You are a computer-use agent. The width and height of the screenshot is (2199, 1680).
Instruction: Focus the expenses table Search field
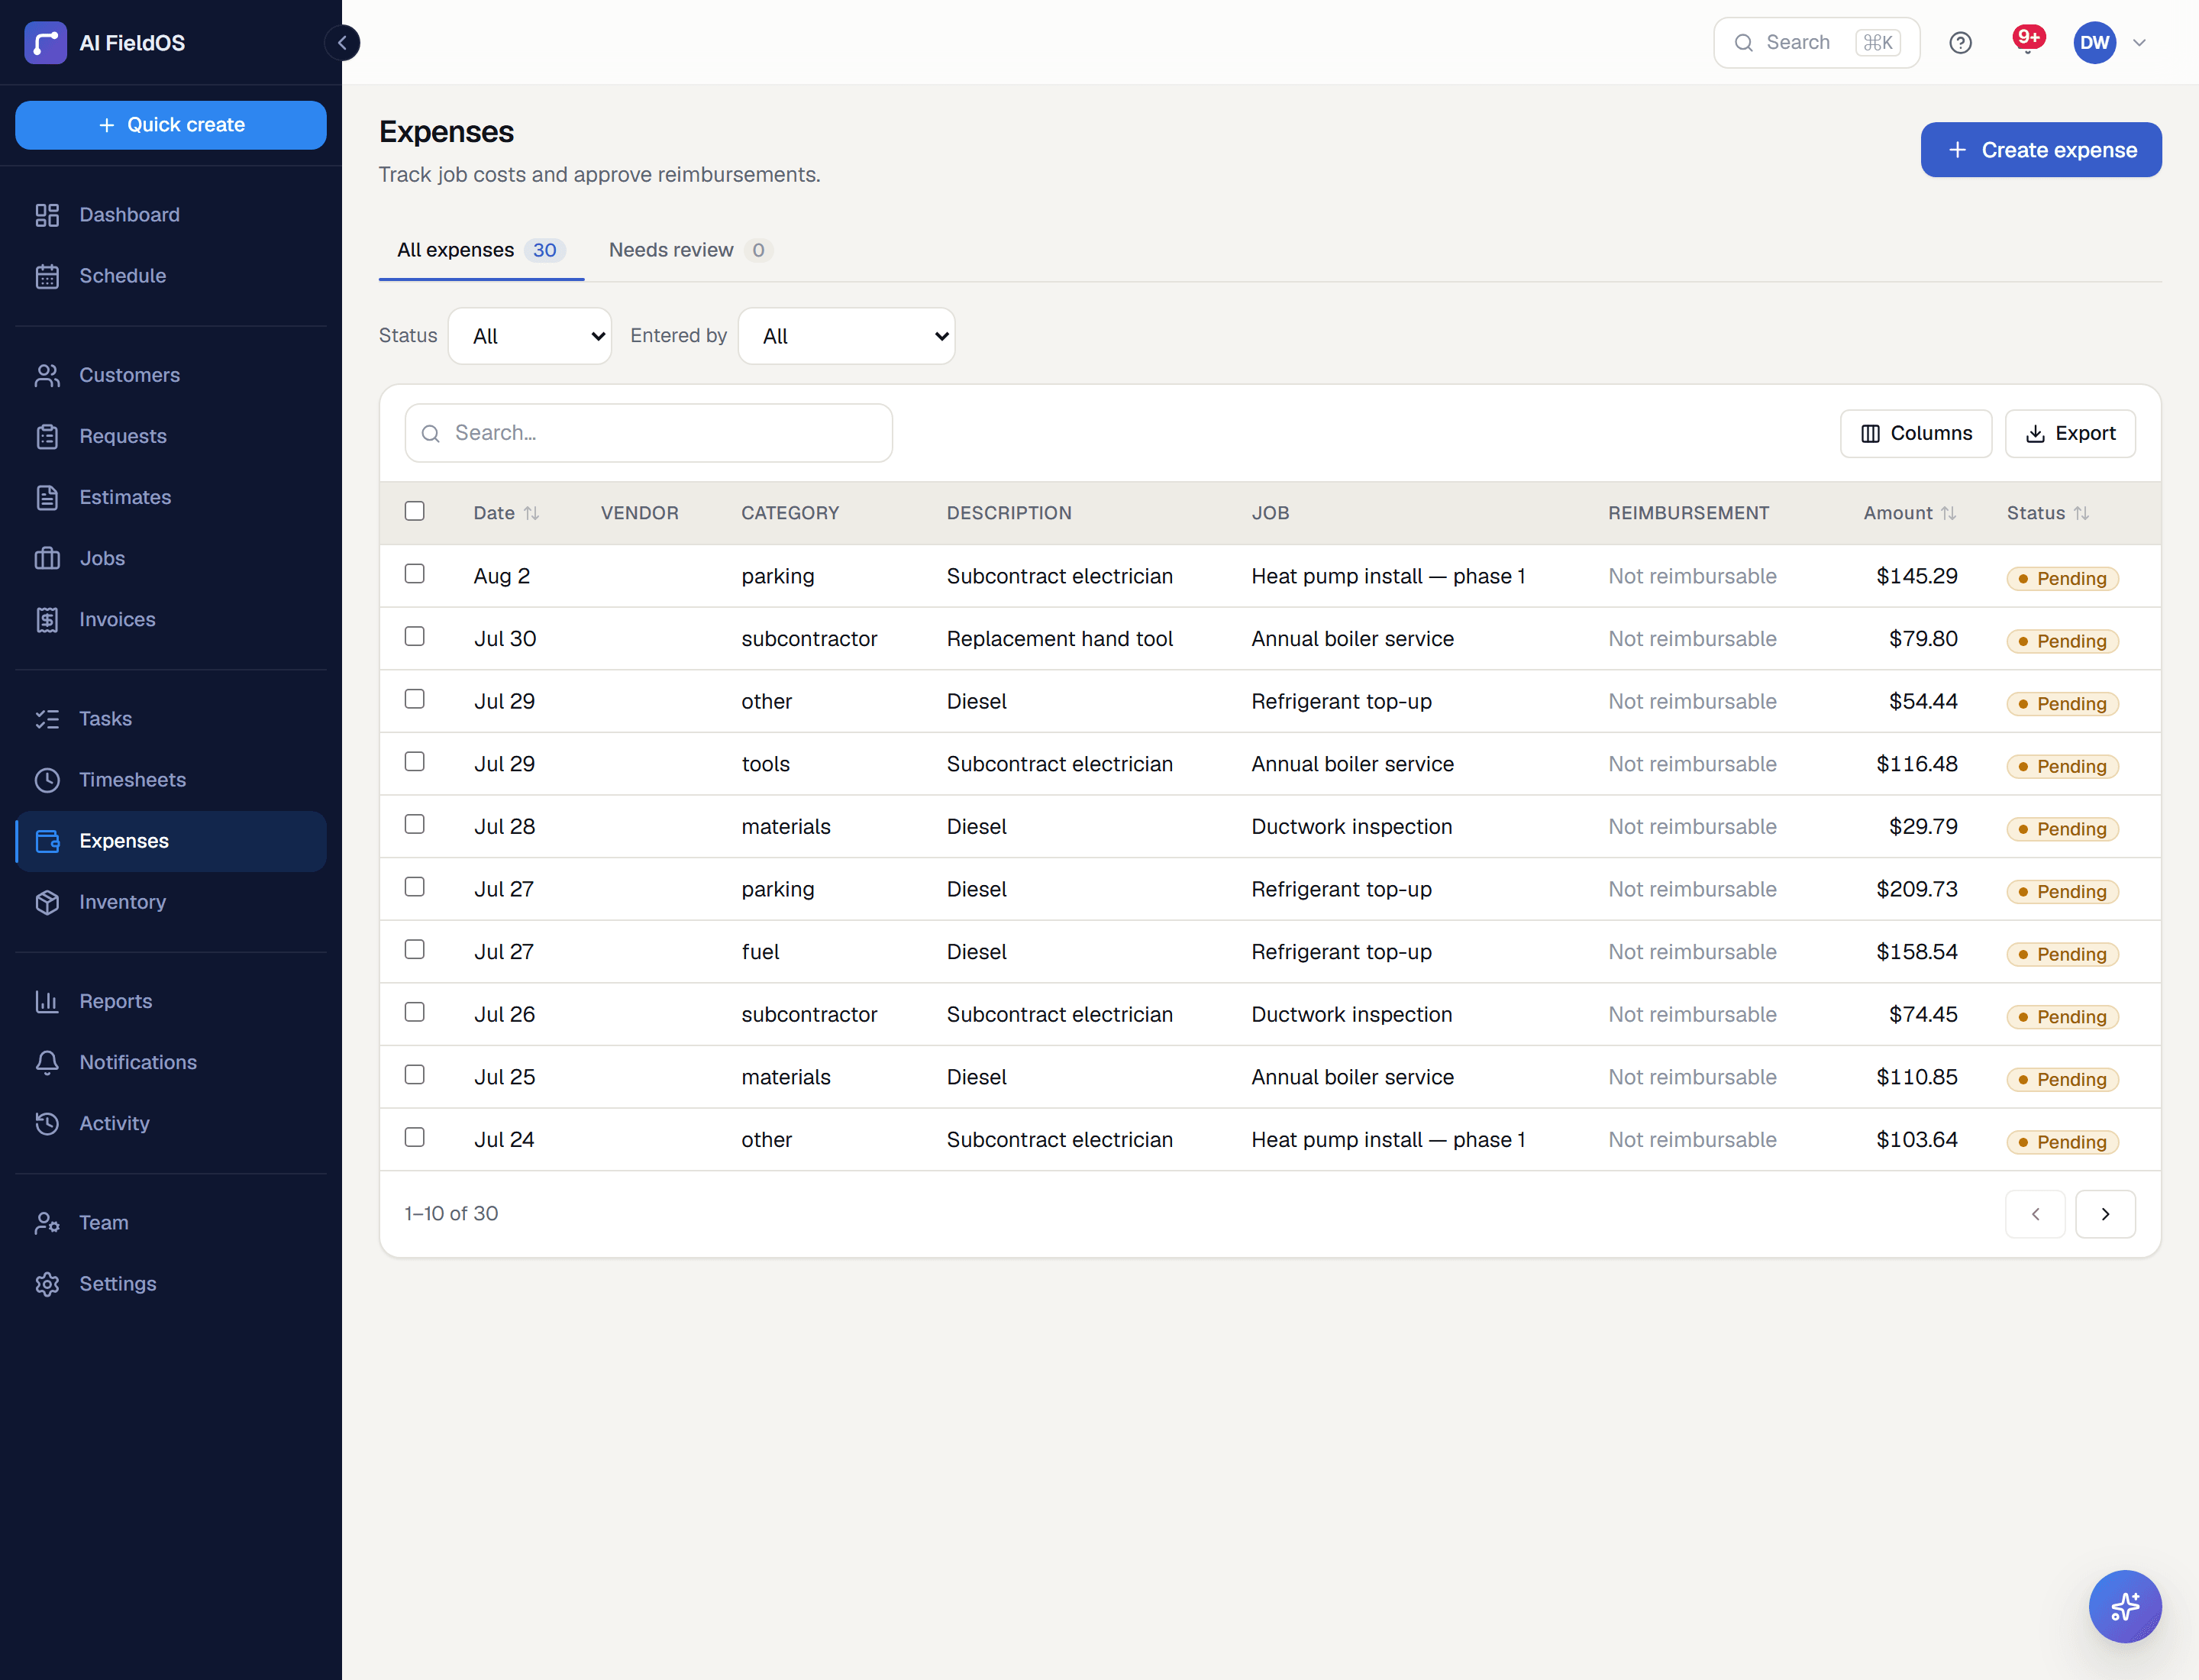point(648,433)
